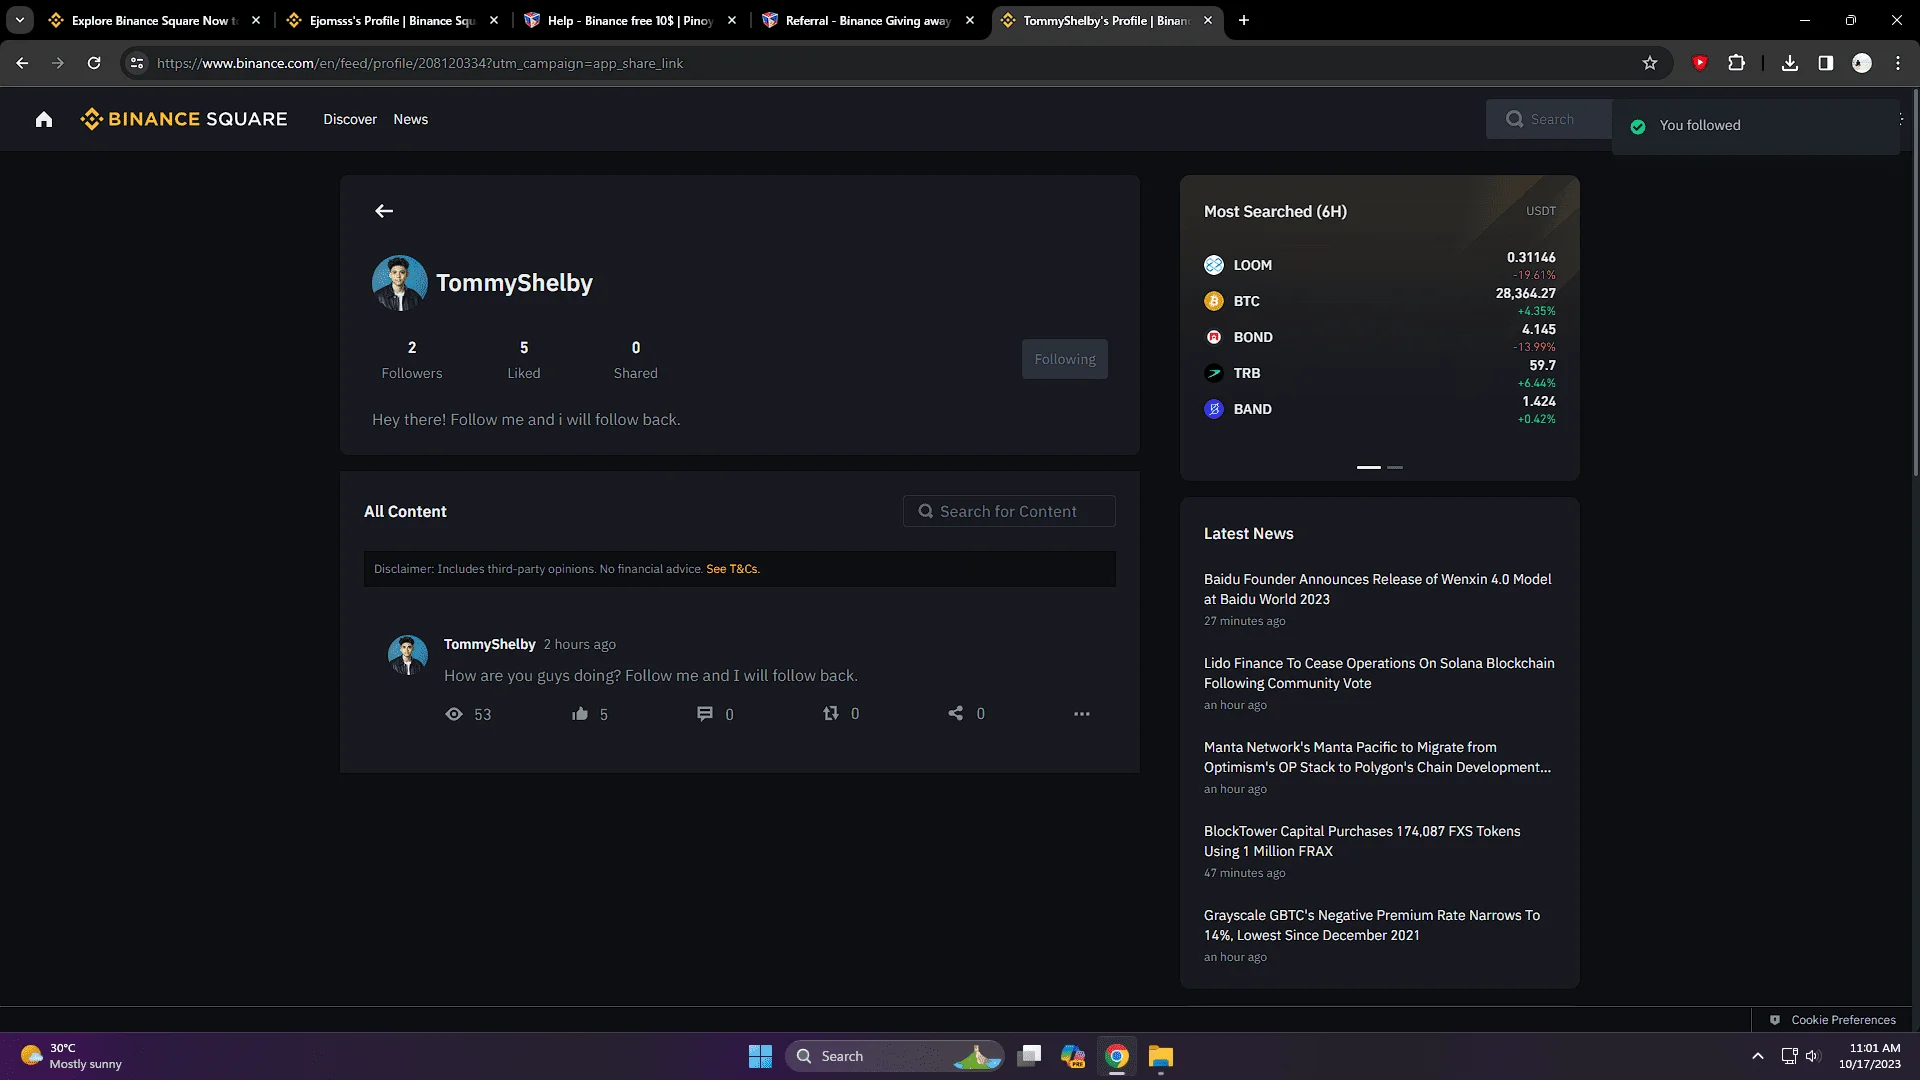Image resolution: width=1920 pixels, height=1080 pixels.
Task: Open the Chrome three-dot menu
Action: pos(1898,63)
